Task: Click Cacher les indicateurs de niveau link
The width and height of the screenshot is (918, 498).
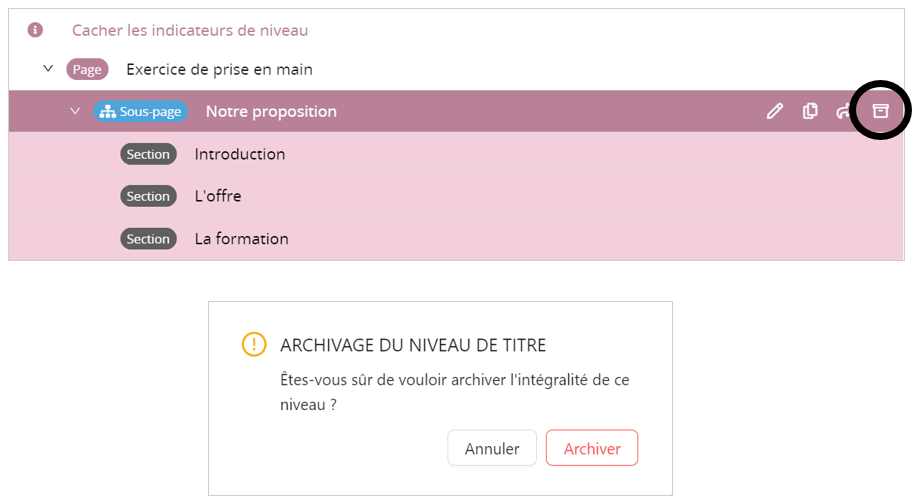Action: coord(190,30)
